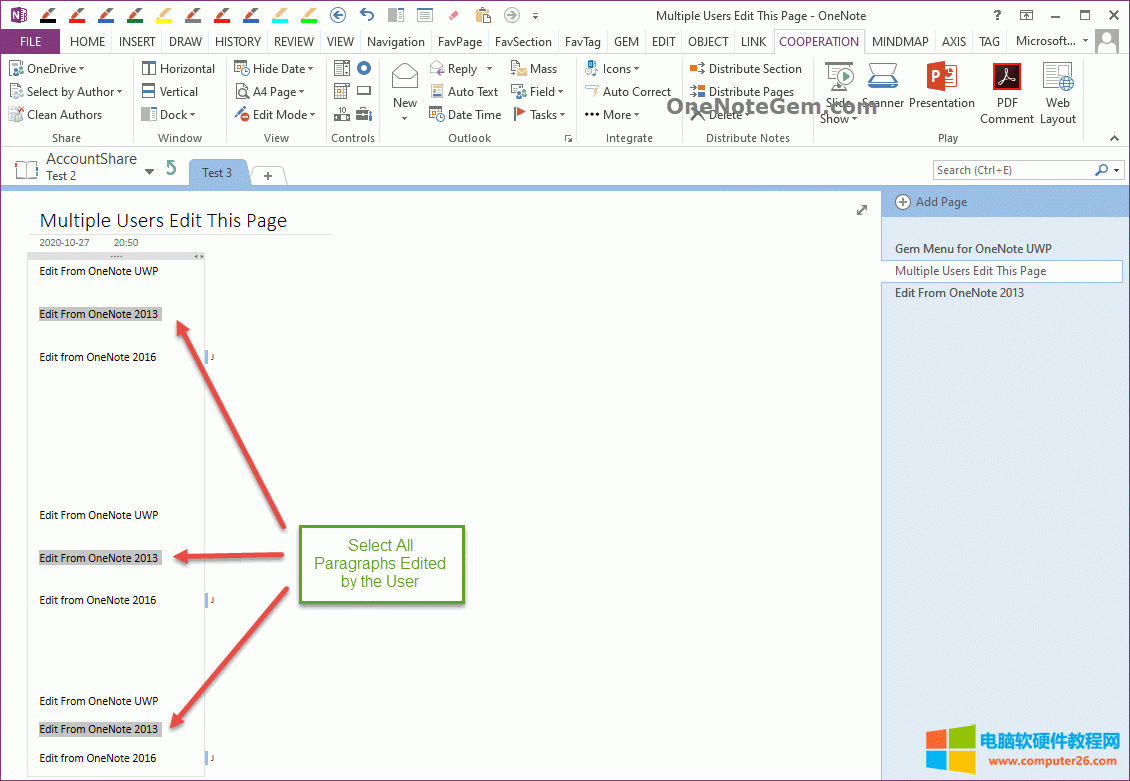1130x781 pixels.
Task: Open the FILE tab
Action: pos(30,42)
